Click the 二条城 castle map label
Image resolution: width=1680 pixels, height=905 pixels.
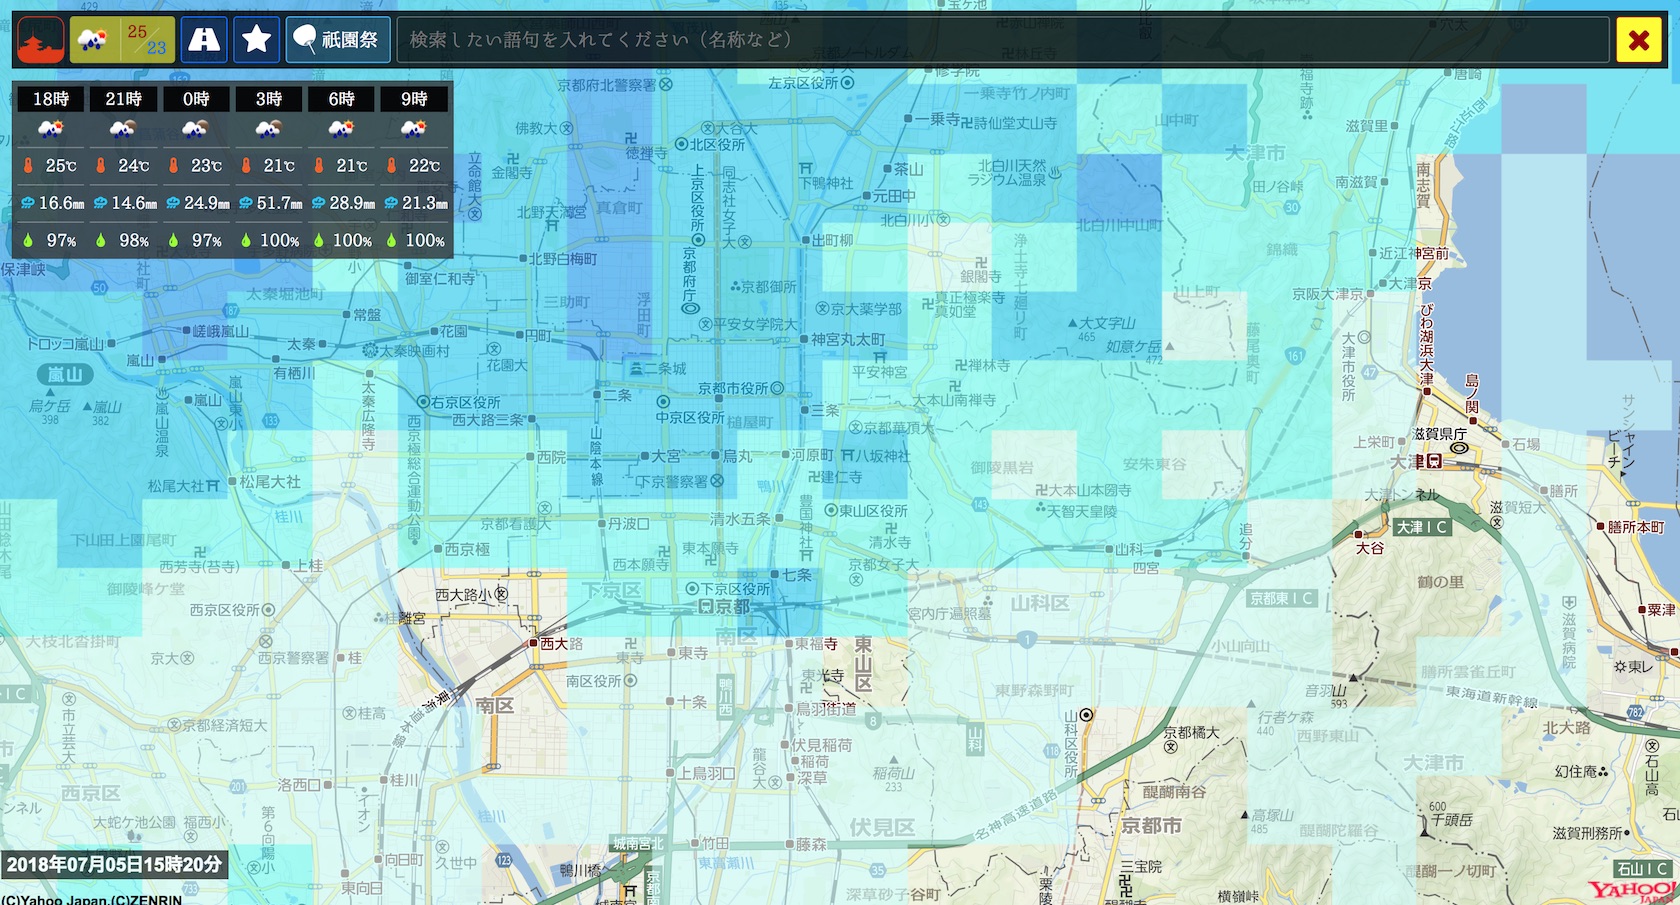coord(665,368)
